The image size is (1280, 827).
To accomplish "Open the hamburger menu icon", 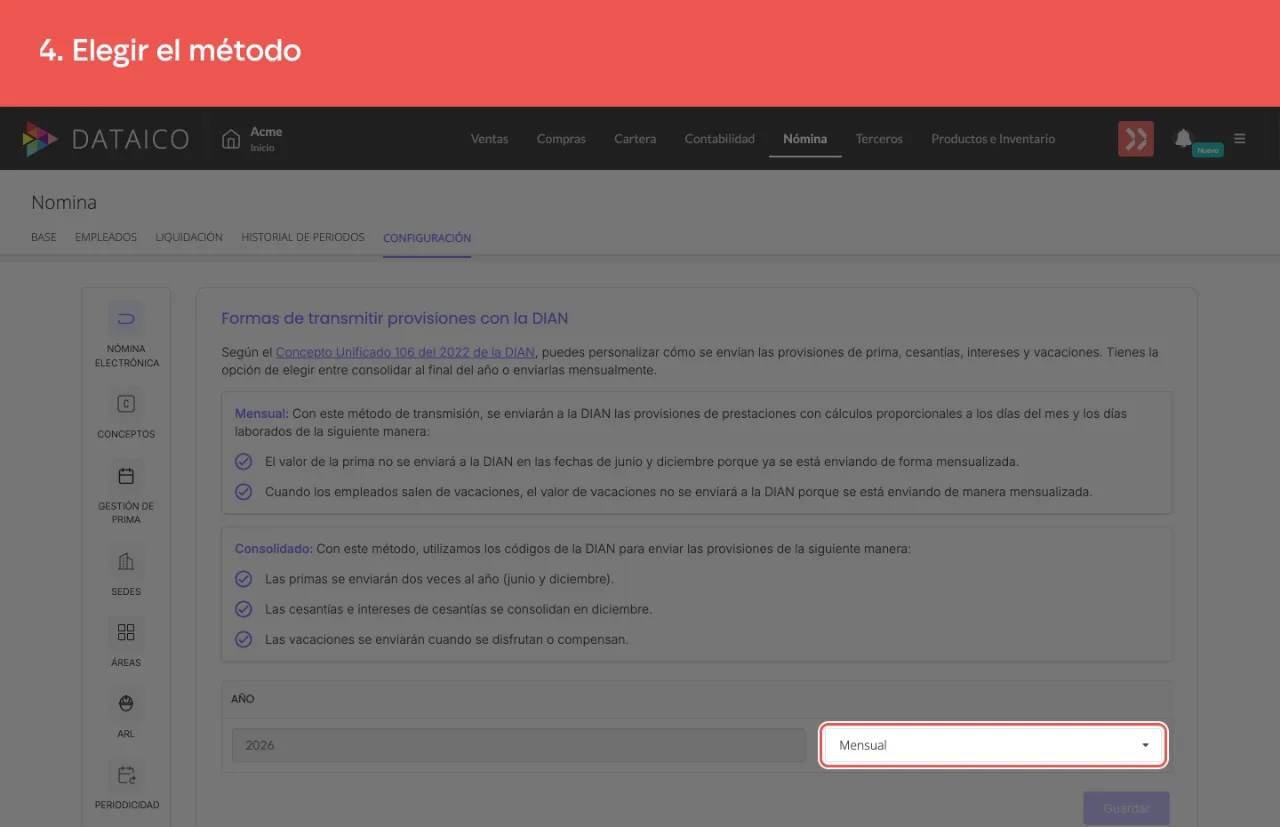I will pos(1240,139).
